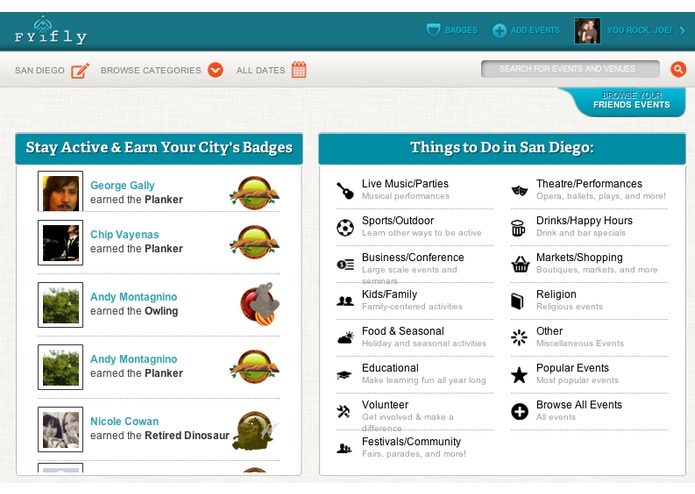Click Nicole Cowan's avatar photo
Image resolution: width=695 pixels, height=494 pixels.
60,430
